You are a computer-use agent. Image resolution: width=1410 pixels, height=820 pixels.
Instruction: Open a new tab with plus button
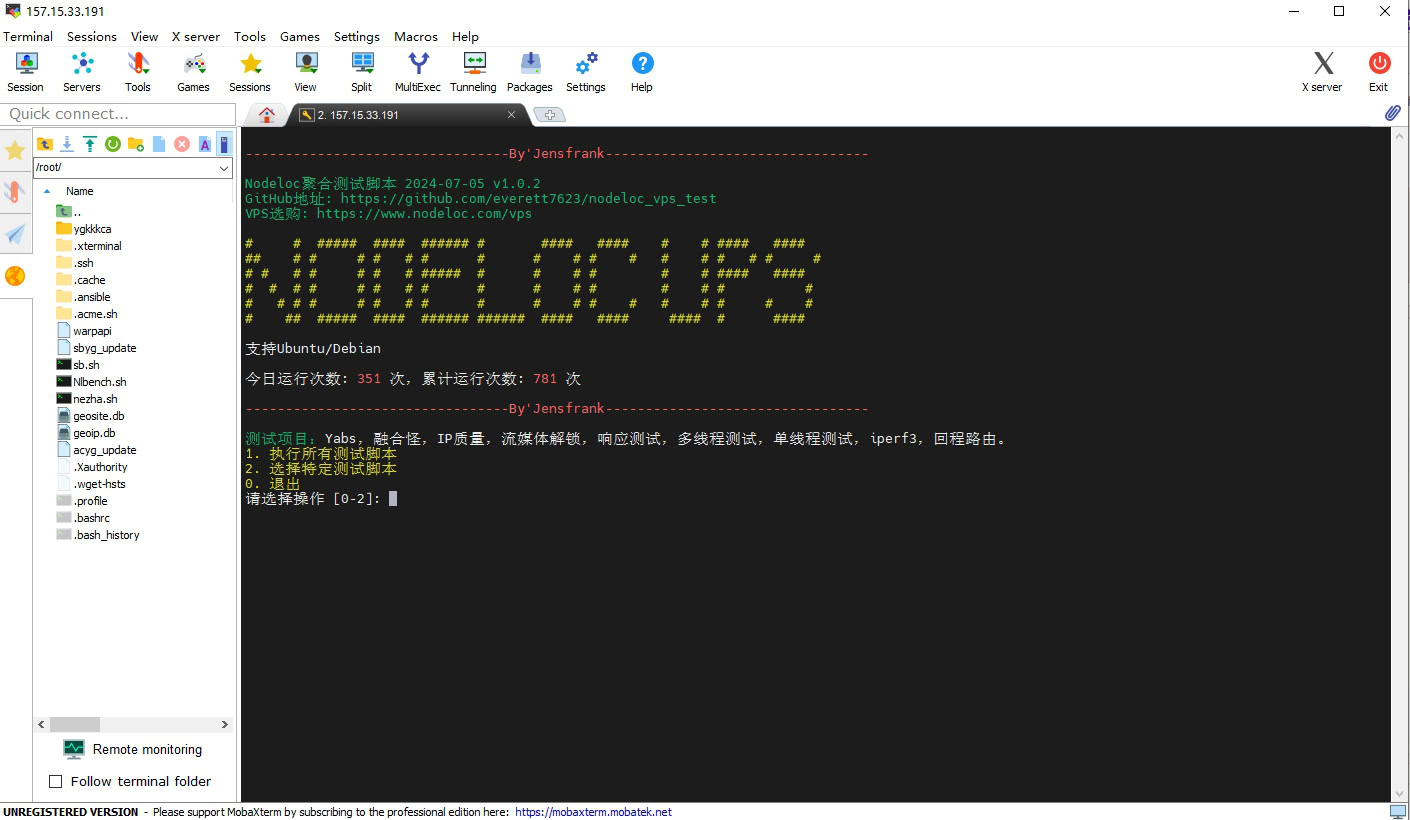pyautogui.click(x=549, y=115)
